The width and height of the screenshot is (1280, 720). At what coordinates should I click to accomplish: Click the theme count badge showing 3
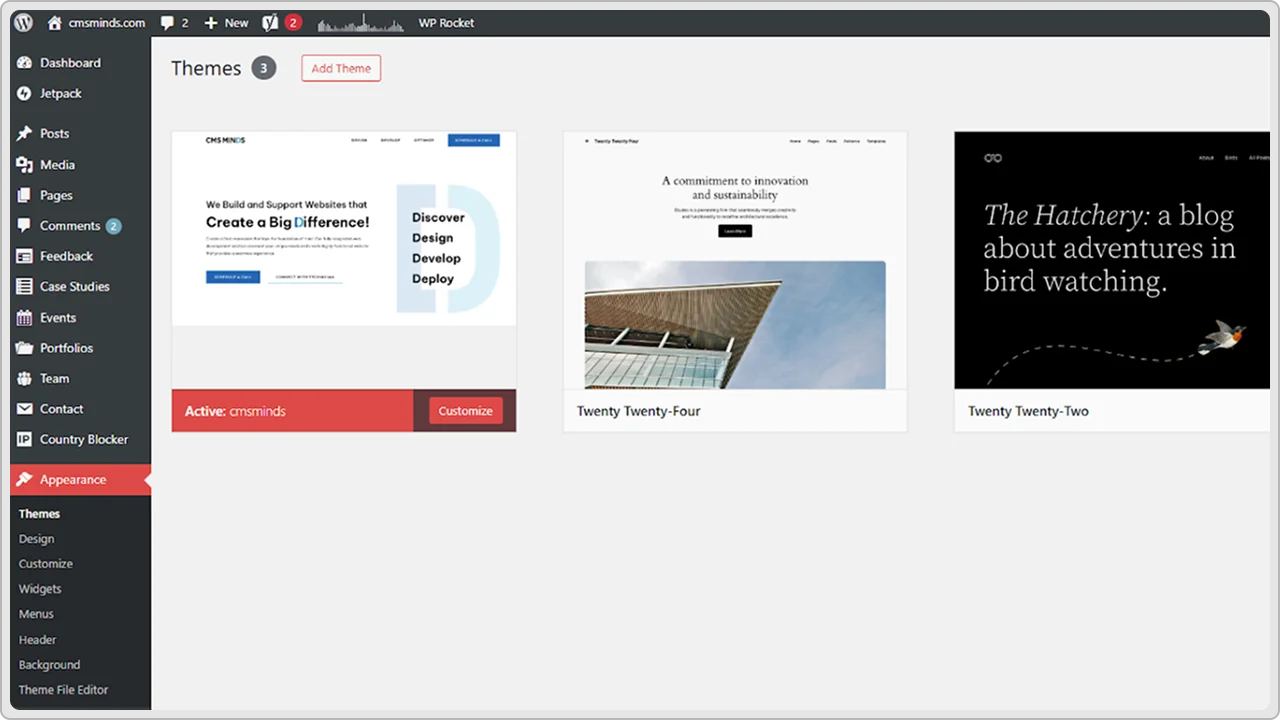pyautogui.click(x=264, y=68)
